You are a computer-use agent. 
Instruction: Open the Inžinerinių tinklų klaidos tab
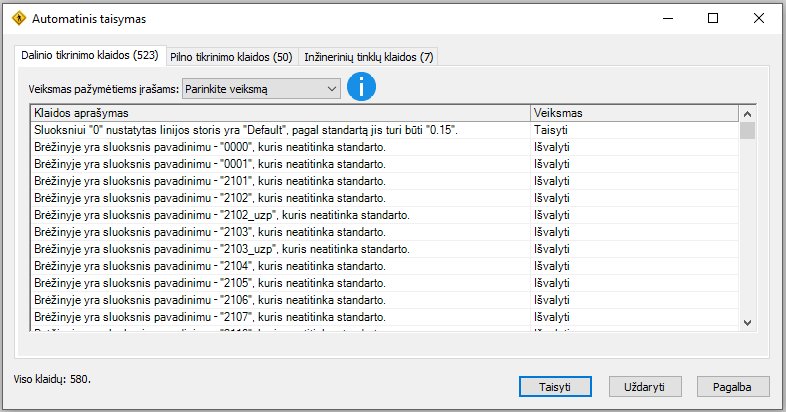(x=368, y=57)
